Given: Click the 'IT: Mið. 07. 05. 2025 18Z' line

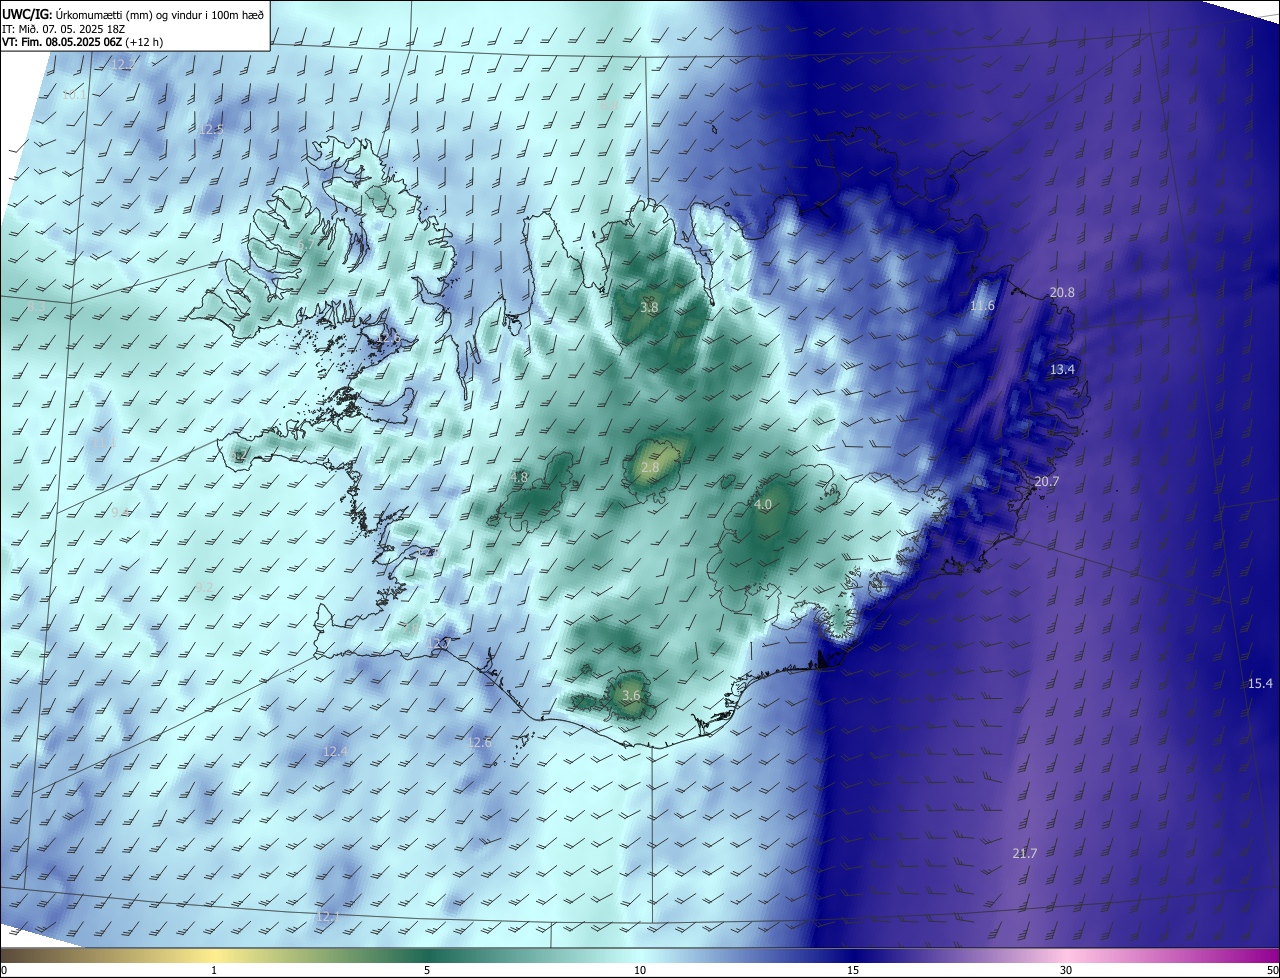Looking at the screenshot, I should click(63, 28).
